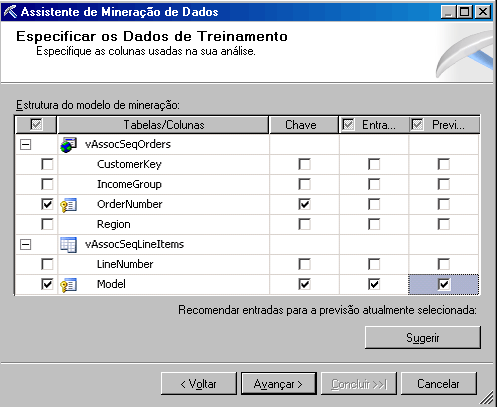Image resolution: width=497 pixels, height=407 pixels.
Task: Check LineNumber in the Chave column
Action: (304, 264)
